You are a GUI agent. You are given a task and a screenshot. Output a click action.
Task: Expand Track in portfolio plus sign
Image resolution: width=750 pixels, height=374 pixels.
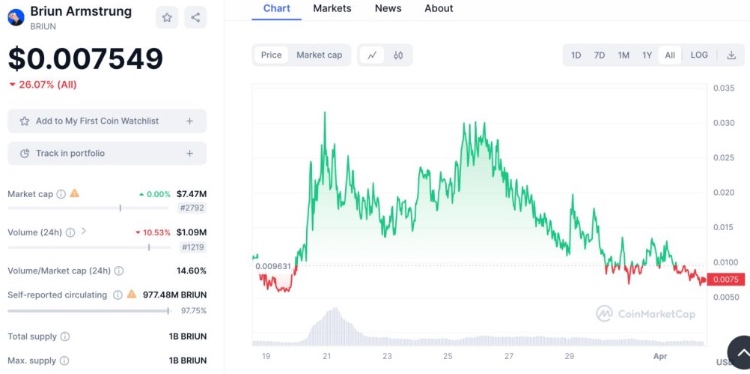click(x=189, y=154)
